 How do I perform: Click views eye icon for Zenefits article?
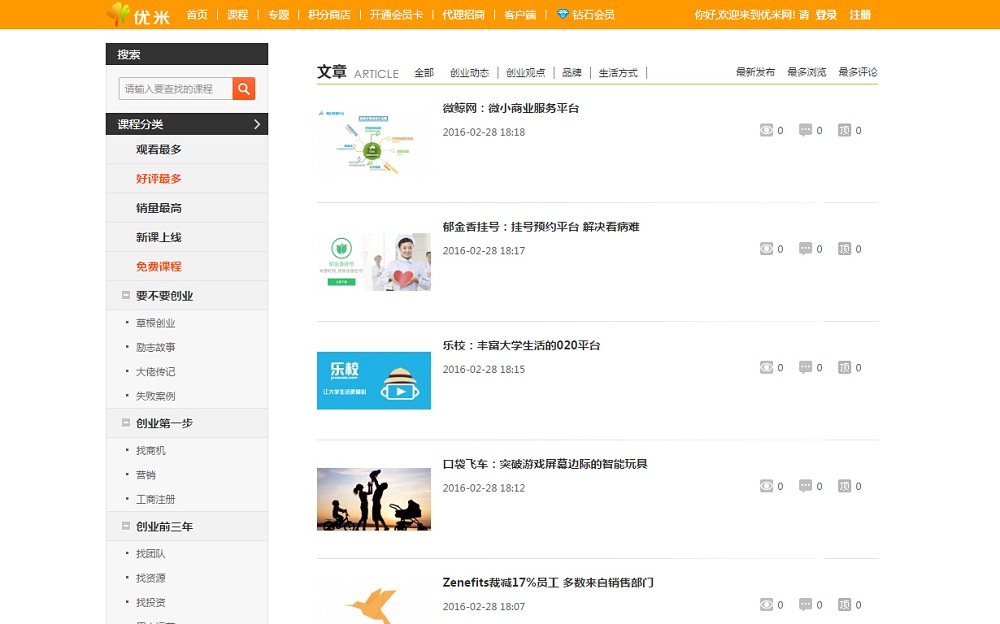click(x=766, y=605)
